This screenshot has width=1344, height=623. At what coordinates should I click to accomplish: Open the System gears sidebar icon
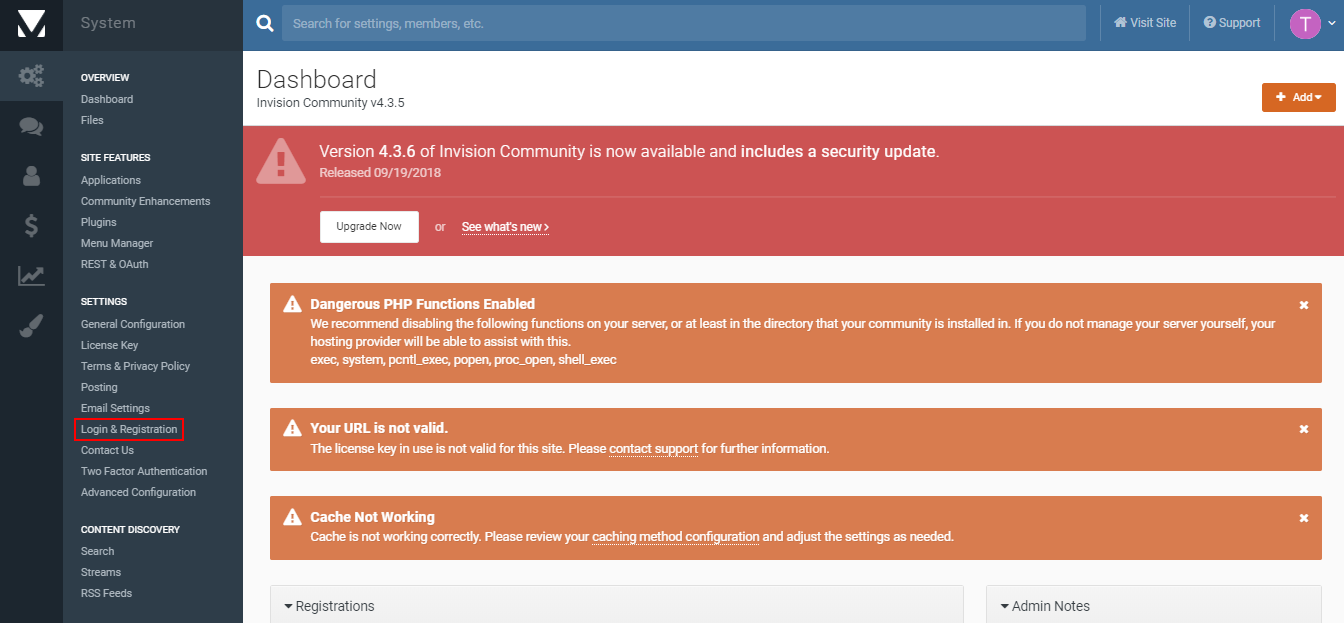31,75
